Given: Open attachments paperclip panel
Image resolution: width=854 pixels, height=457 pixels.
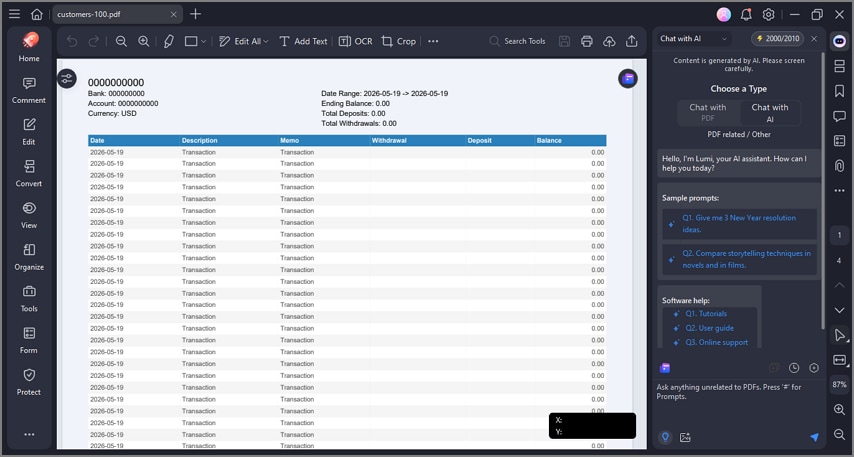Looking at the screenshot, I should tap(839, 166).
